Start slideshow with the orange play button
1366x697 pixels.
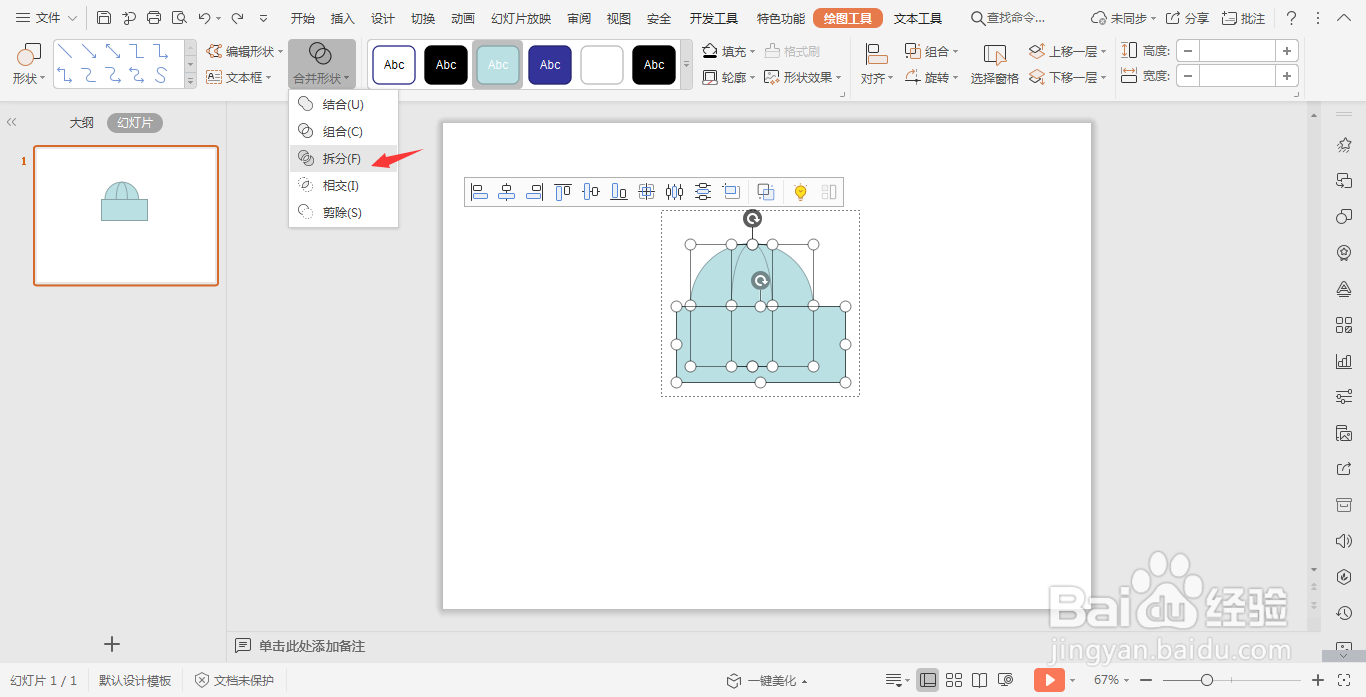(1049, 680)
